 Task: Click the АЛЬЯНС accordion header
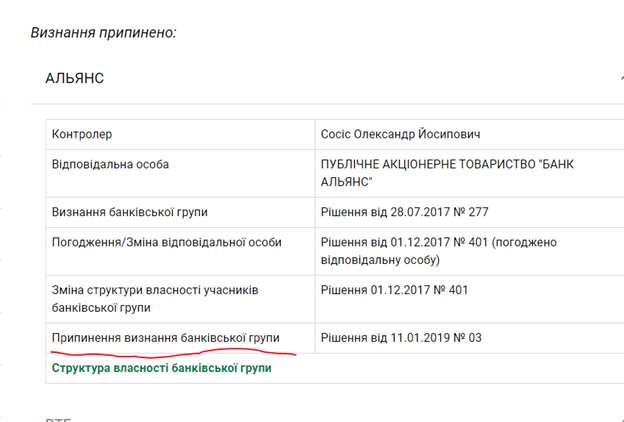point(75,78)
